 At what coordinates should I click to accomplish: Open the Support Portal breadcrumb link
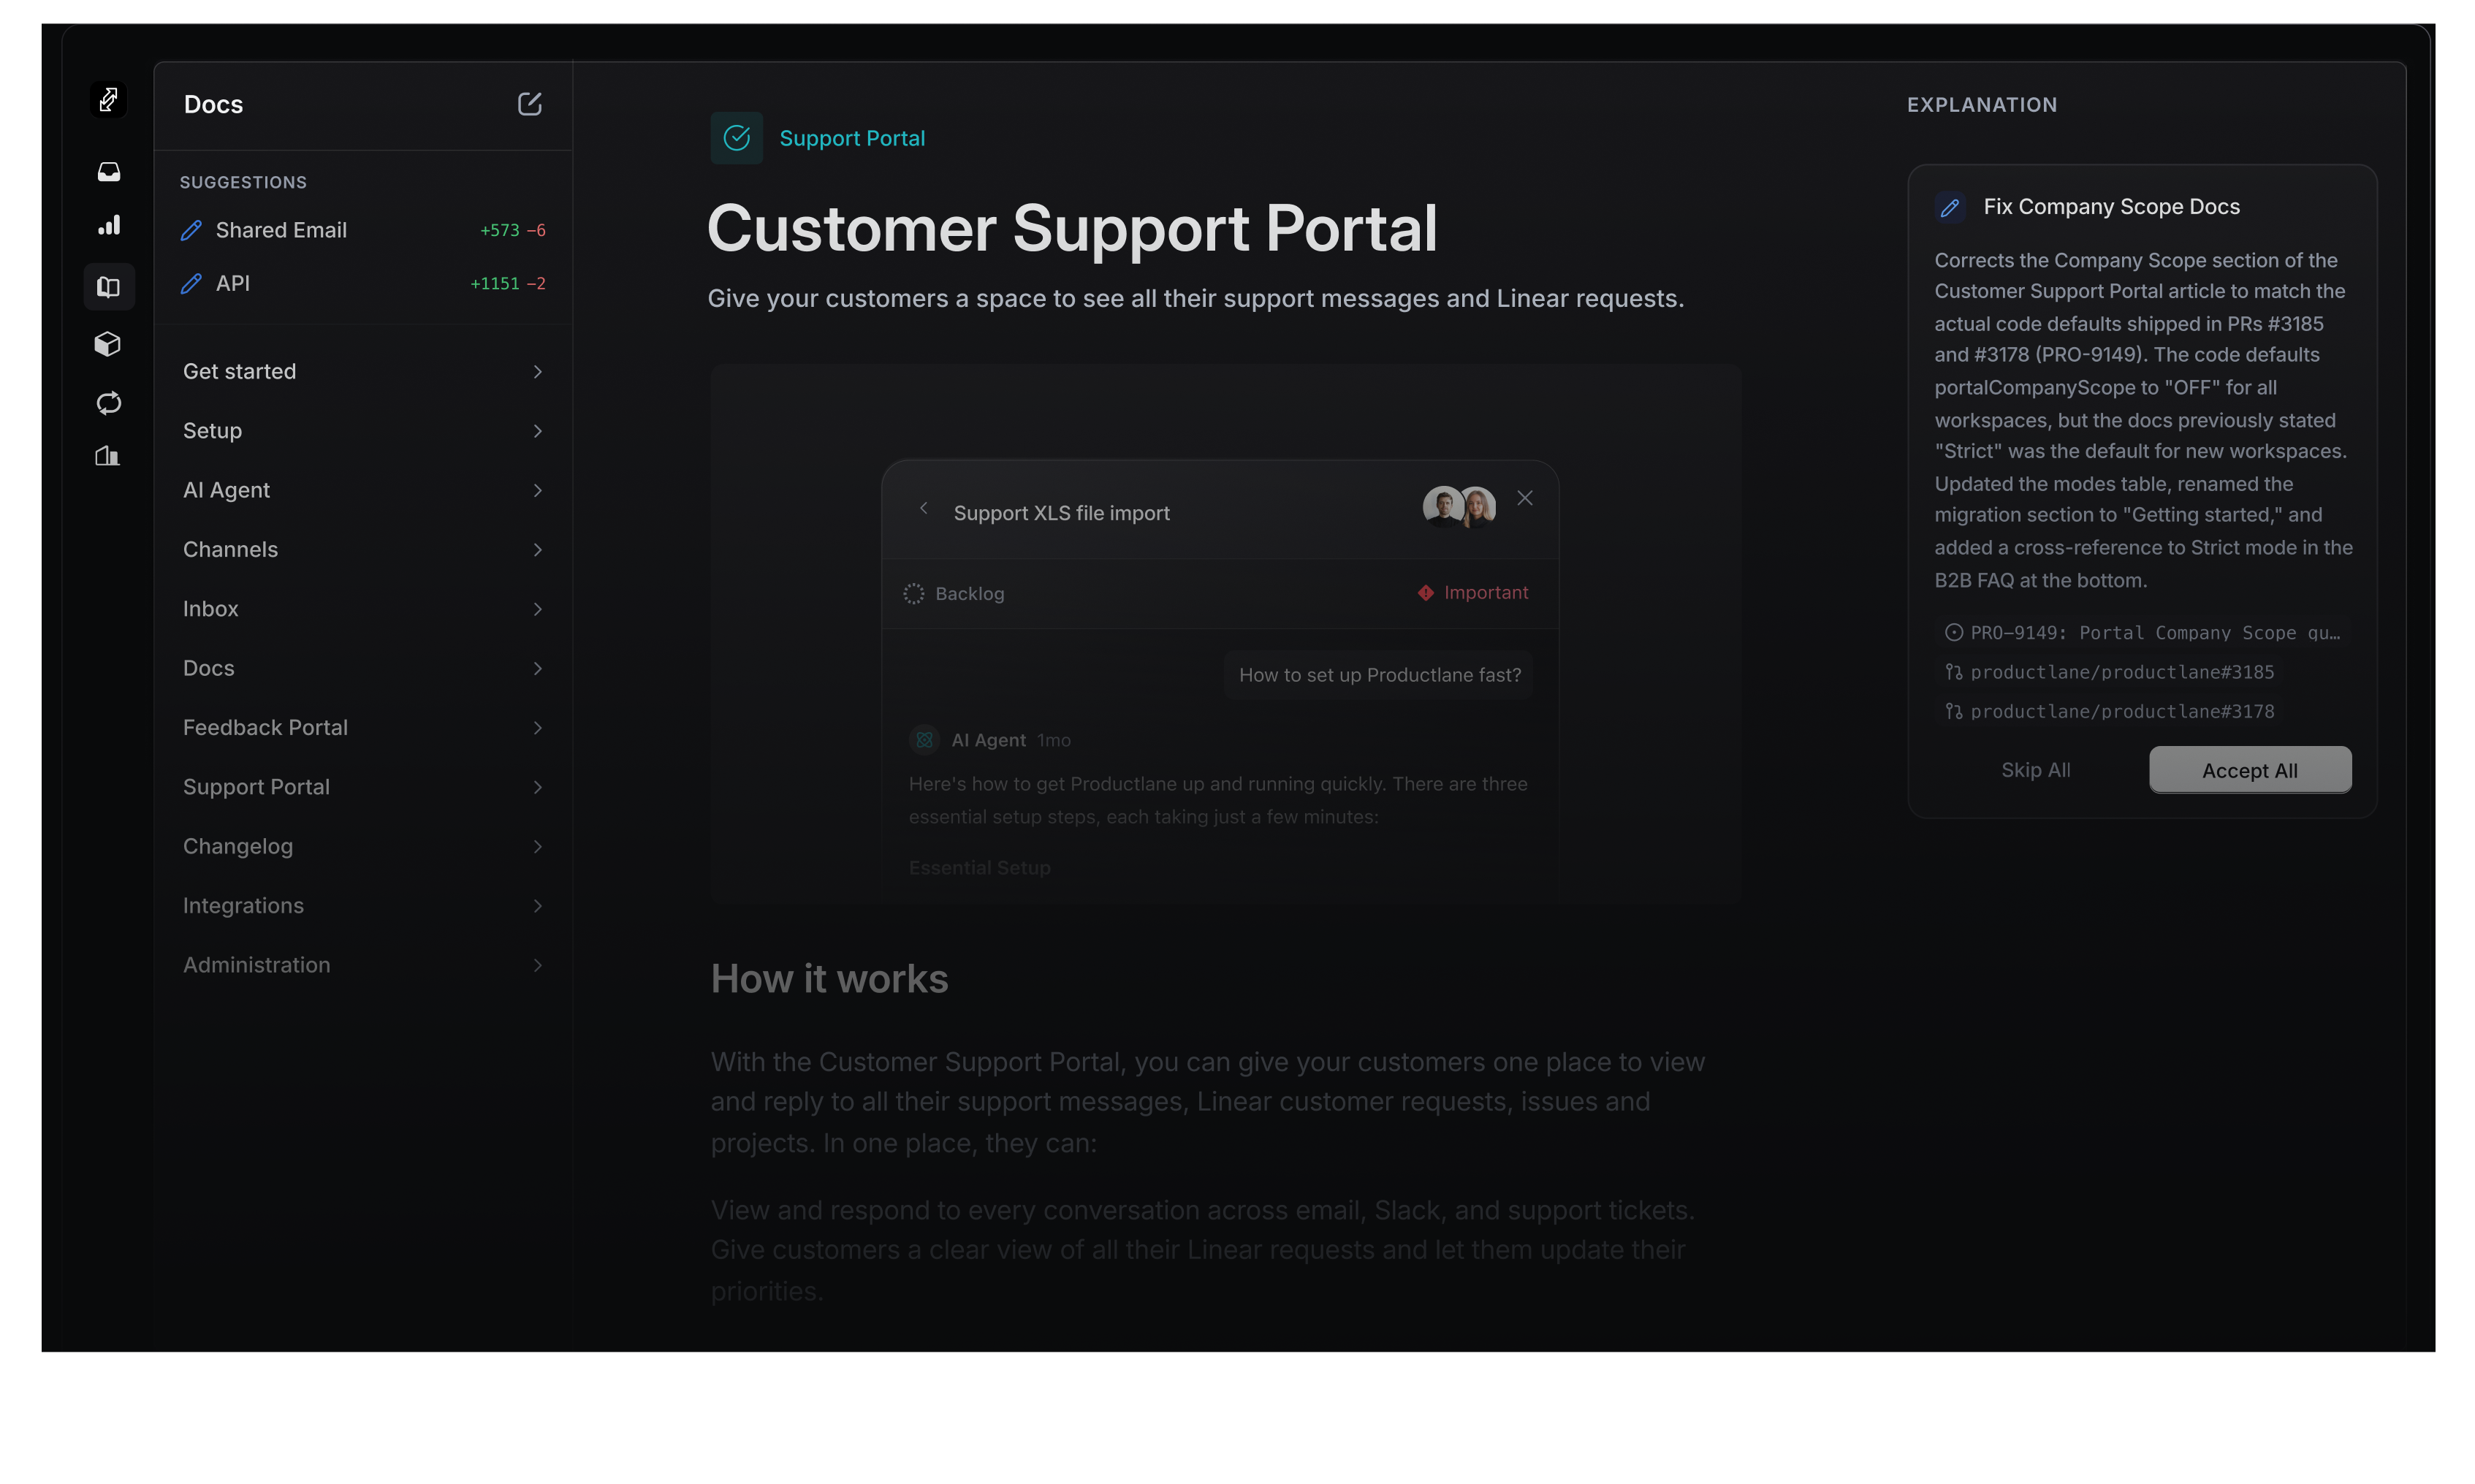(852, 138)
